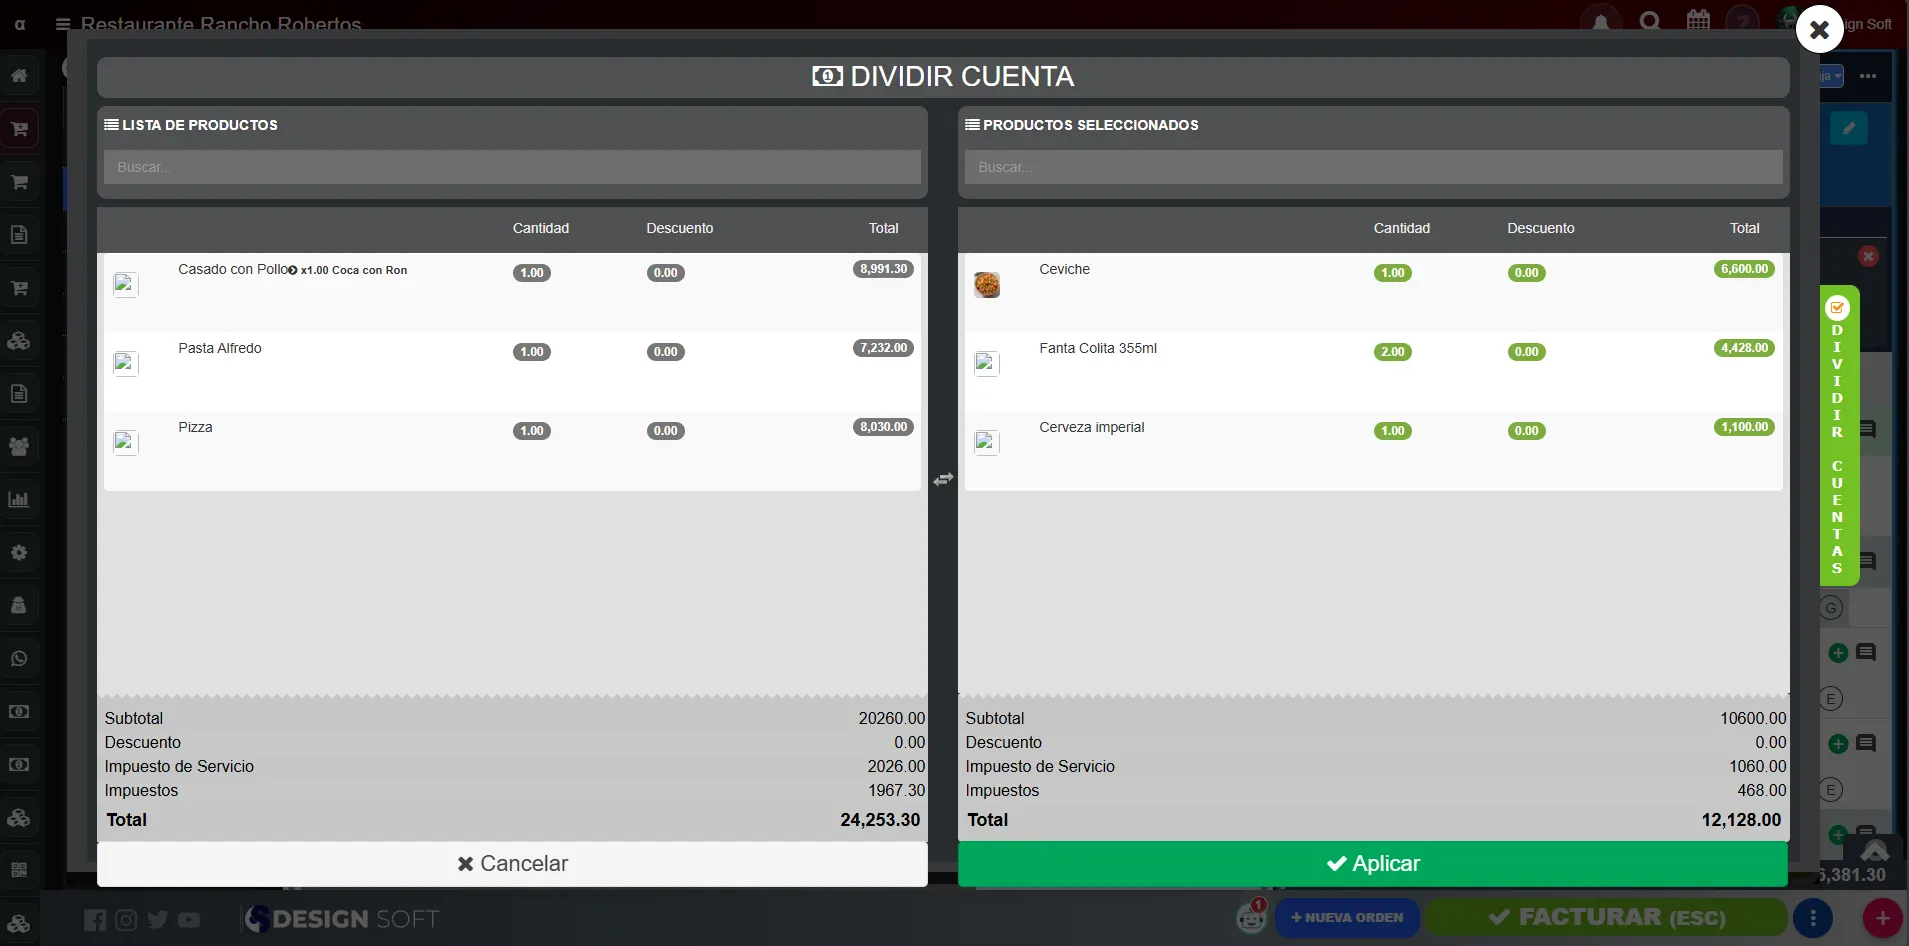
Task: Click quantity 1.00 badge of Pasta Alfredo
Action: point(532,352)
